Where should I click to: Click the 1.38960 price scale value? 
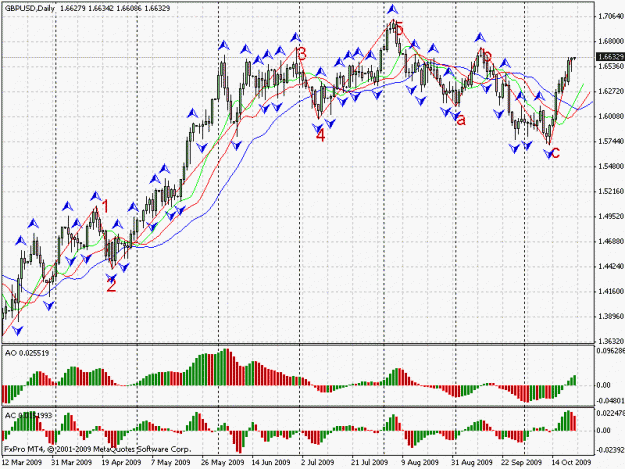pos(611,316)
